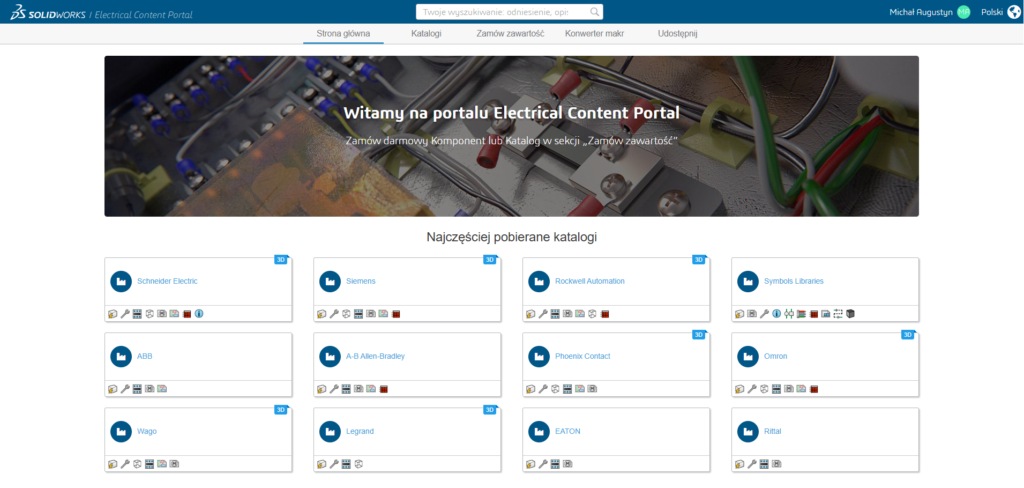Click the 3D part icon under Symbols Libraries
Viewport: 1024px width, 488px height.
click(x=850, y=314)
